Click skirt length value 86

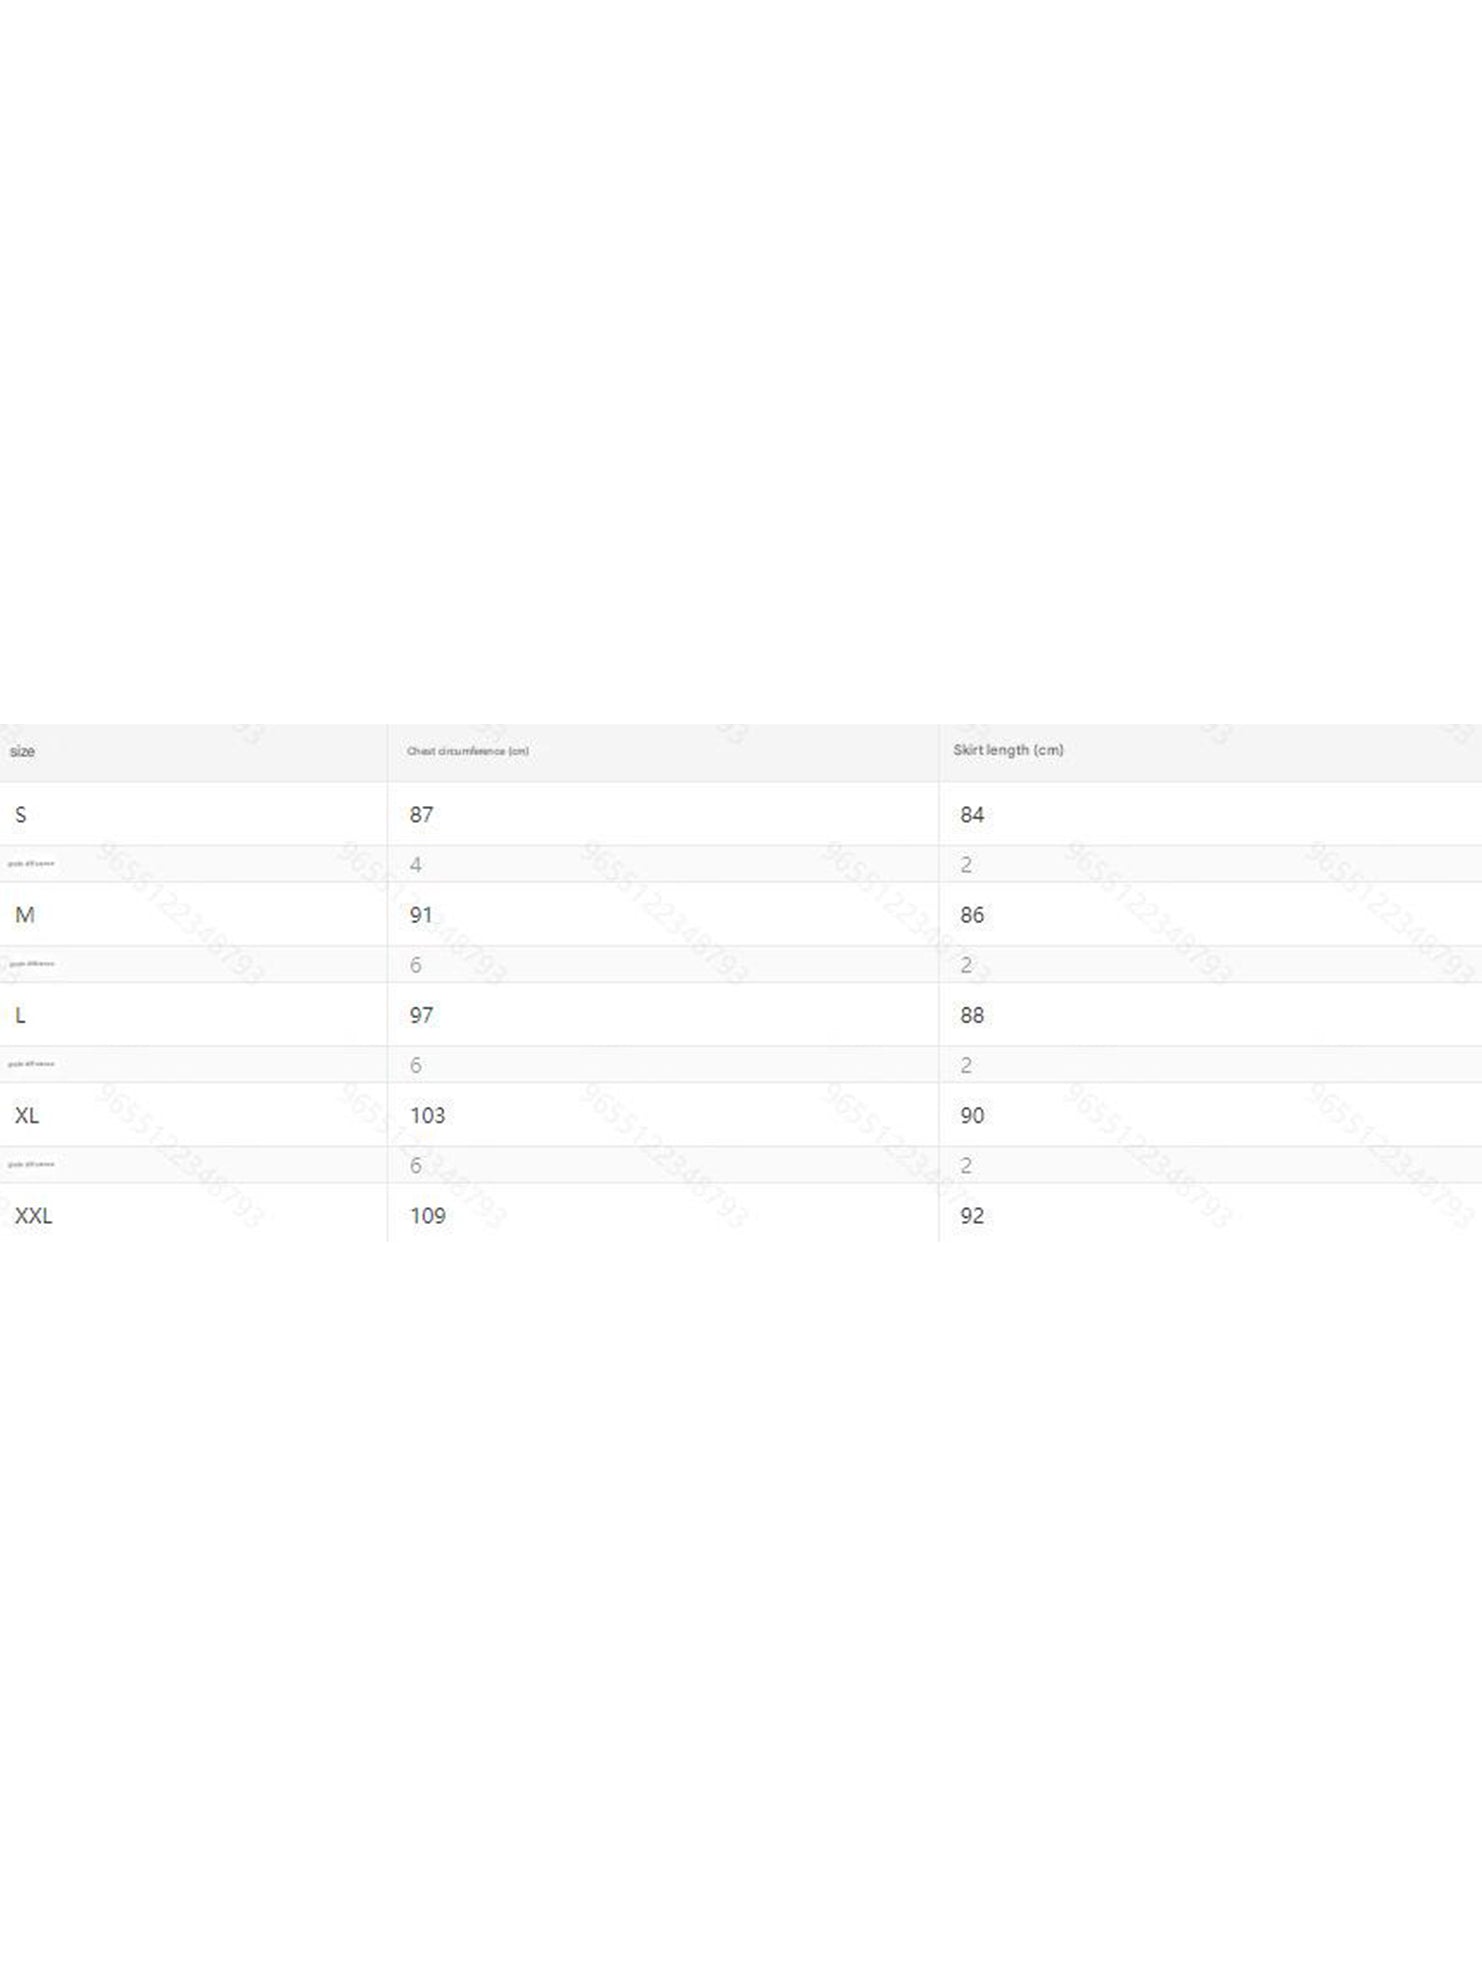pos(971,915)
